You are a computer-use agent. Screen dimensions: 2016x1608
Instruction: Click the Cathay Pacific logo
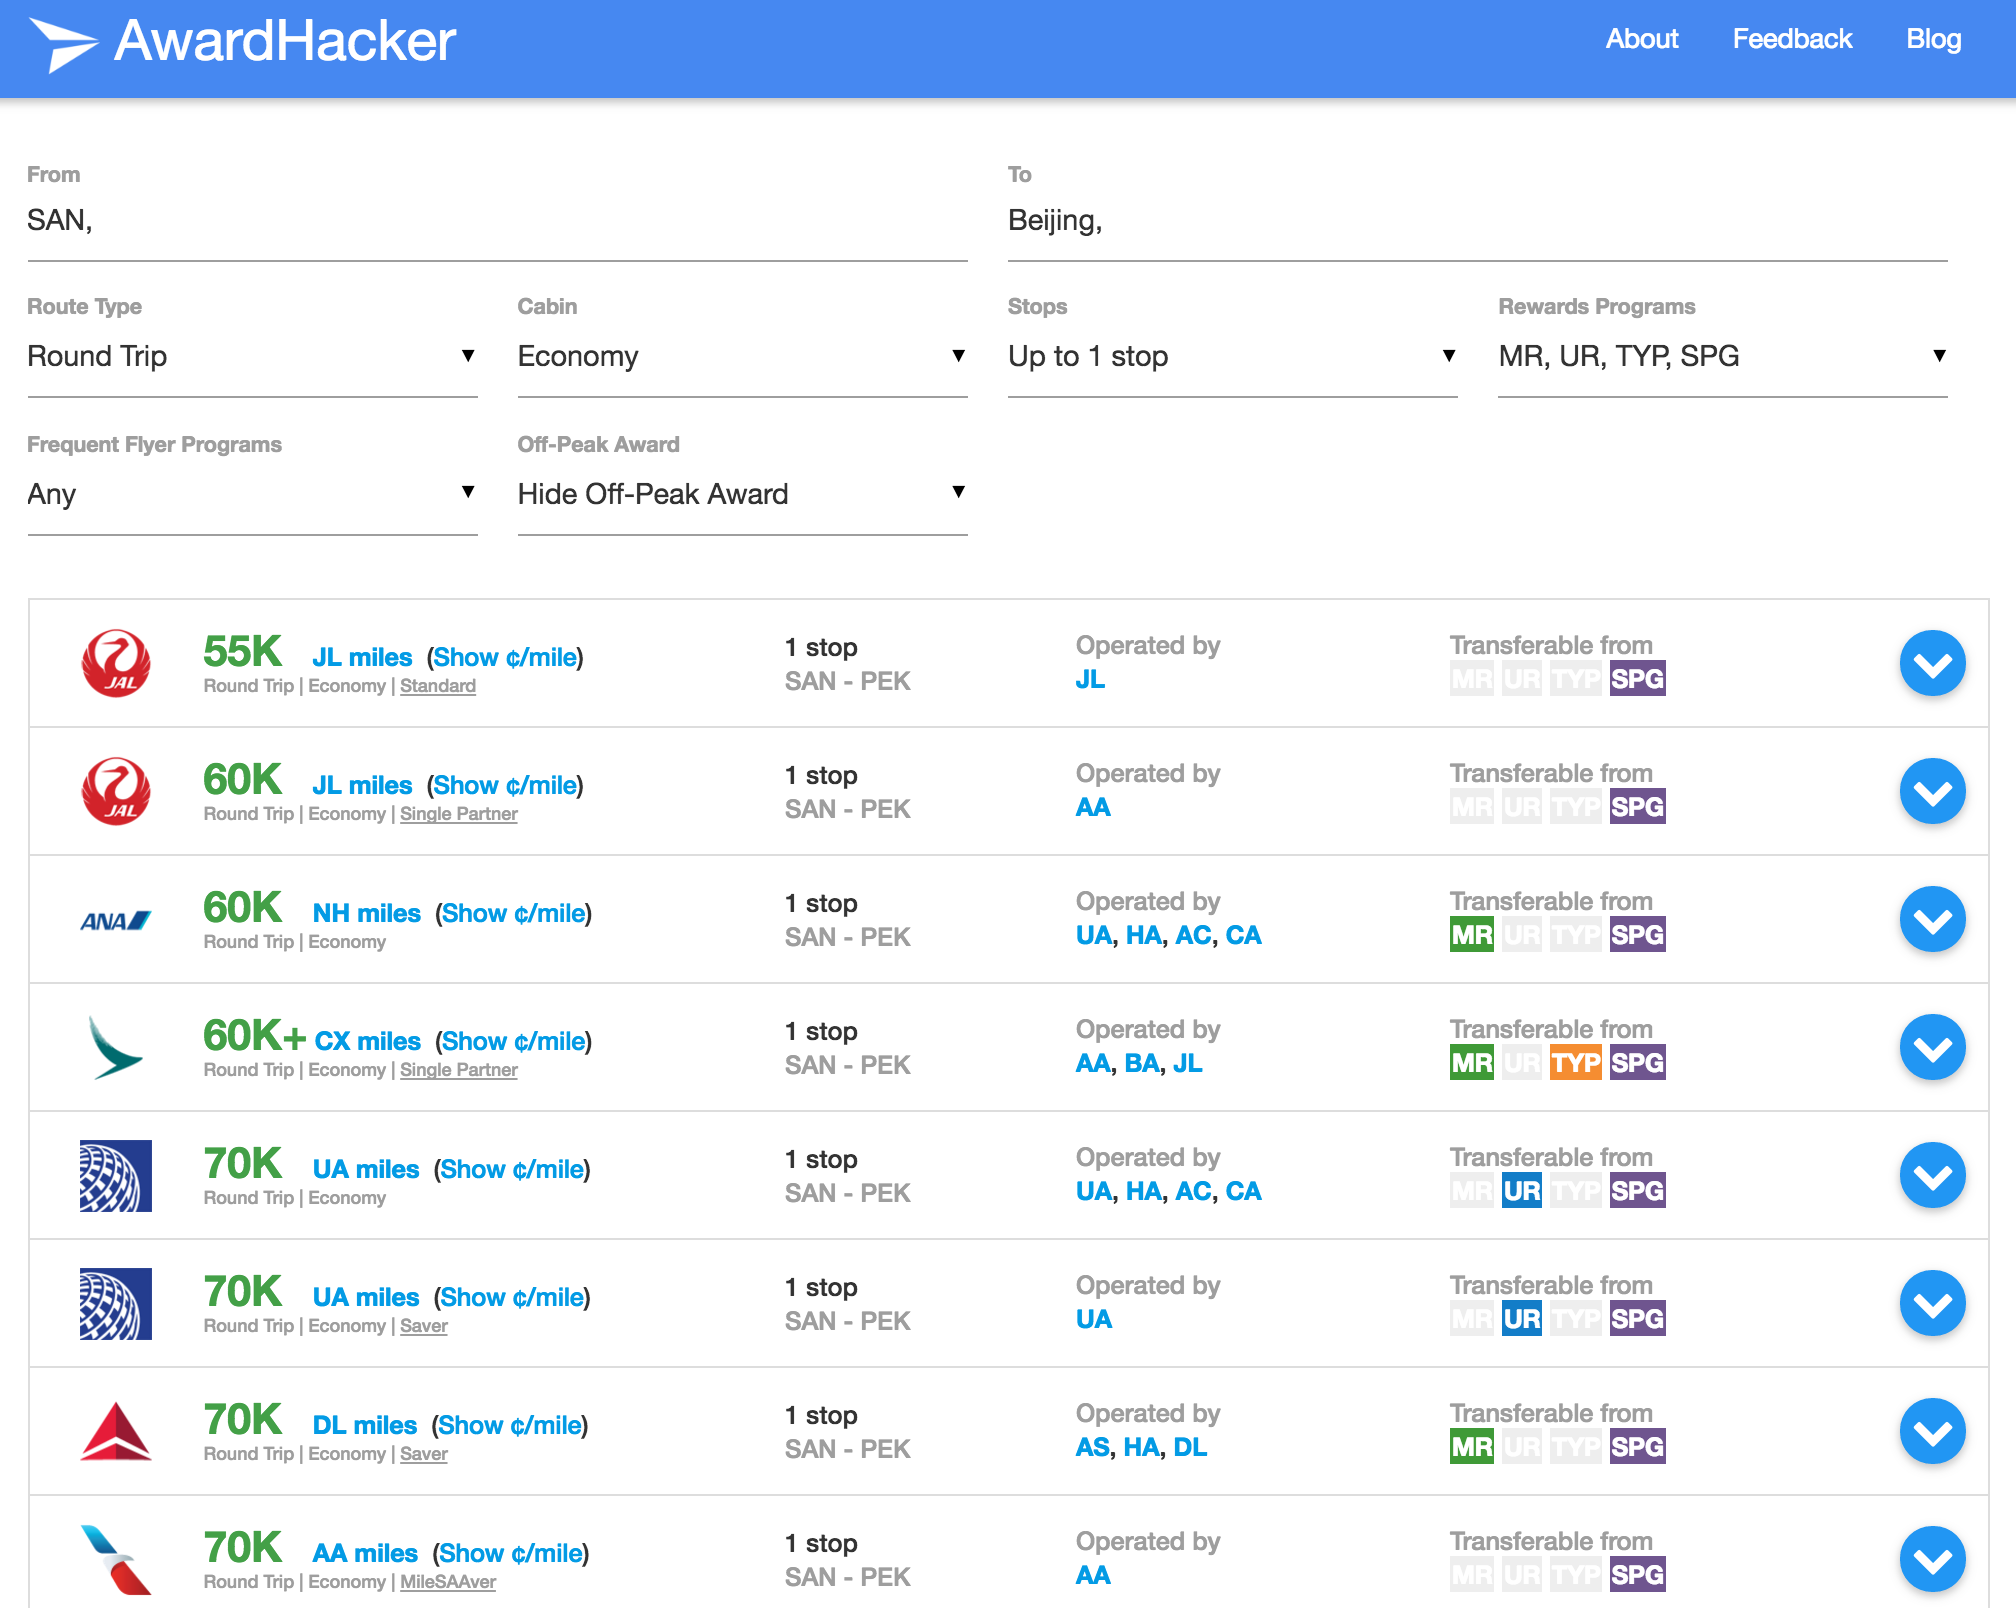(116, 1047)
